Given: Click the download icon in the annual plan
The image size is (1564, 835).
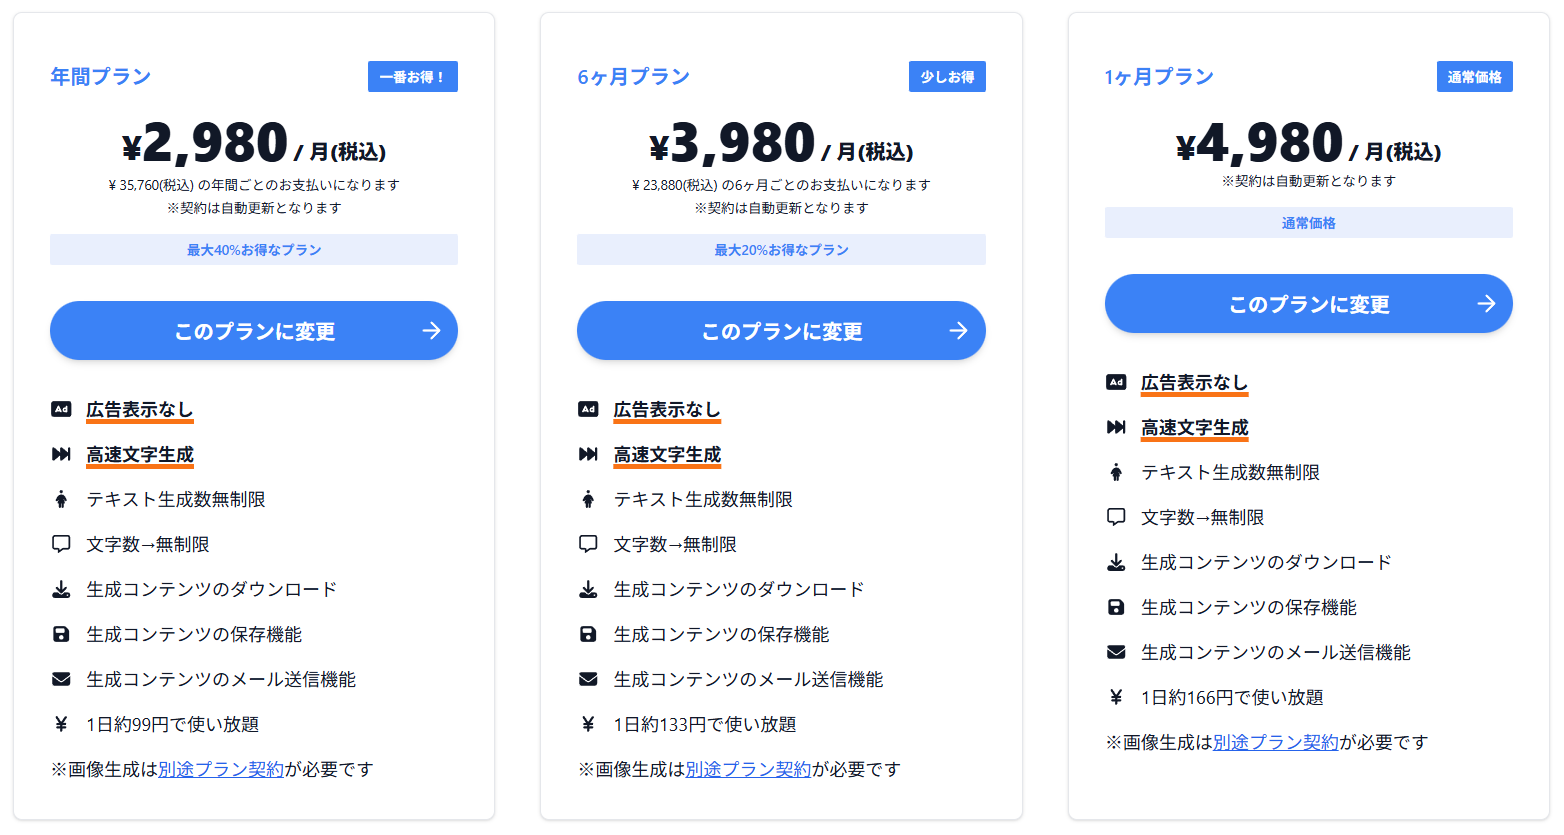Looking at the screenshot, I should [61, 589].
